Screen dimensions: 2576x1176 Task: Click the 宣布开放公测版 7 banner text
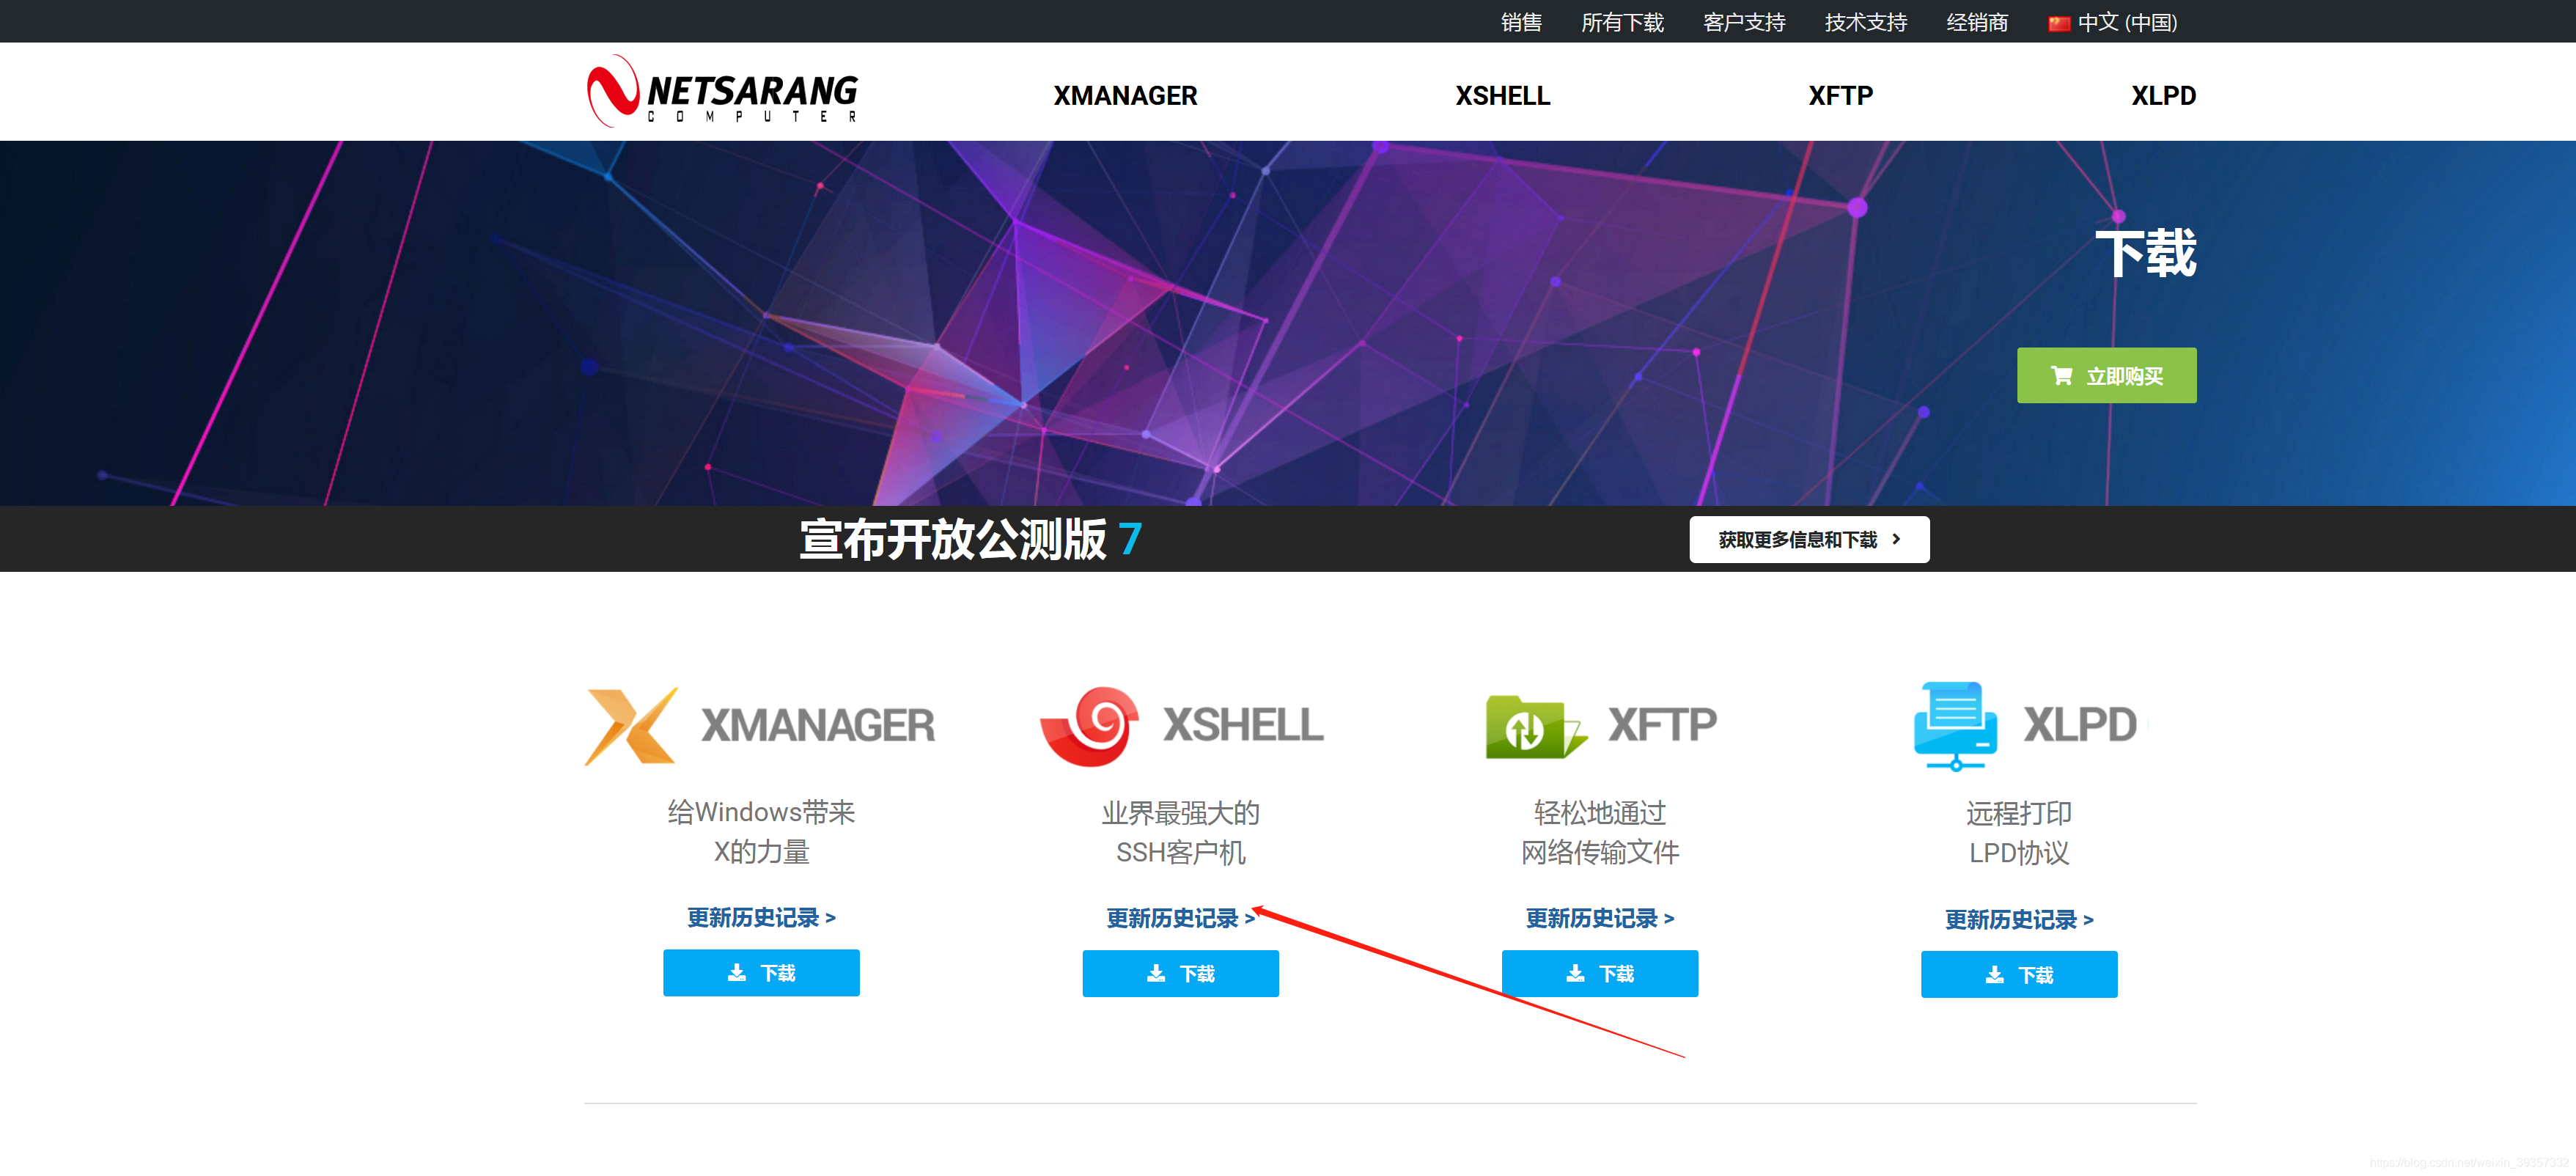point(970,539)
